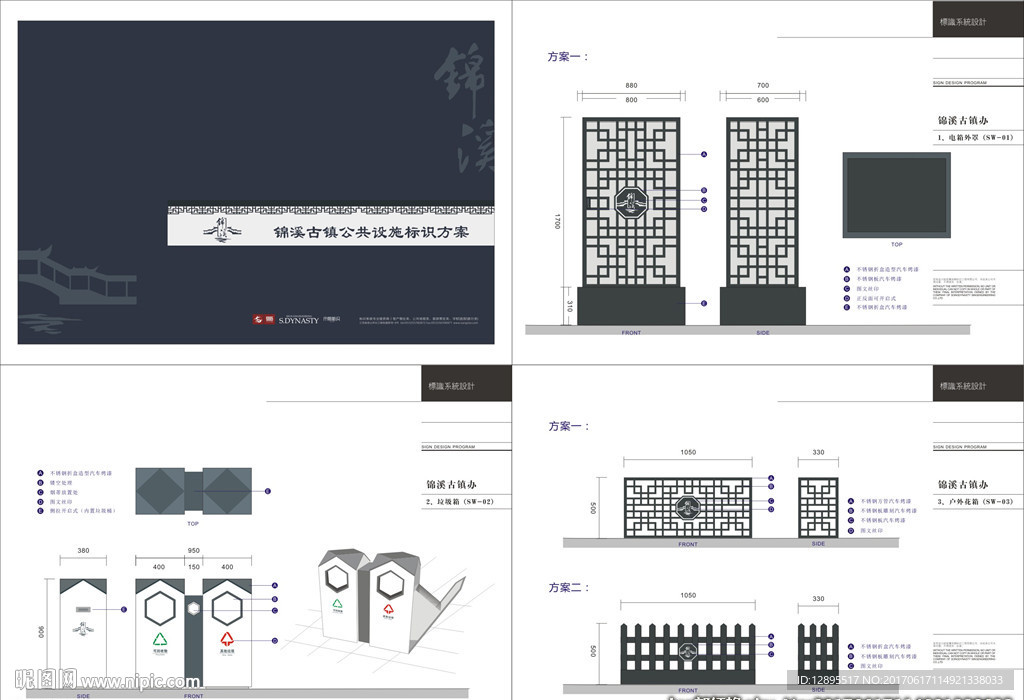Click the 900 bin height dimension
Screen dimensions: 1024x700
pos(40,632)
